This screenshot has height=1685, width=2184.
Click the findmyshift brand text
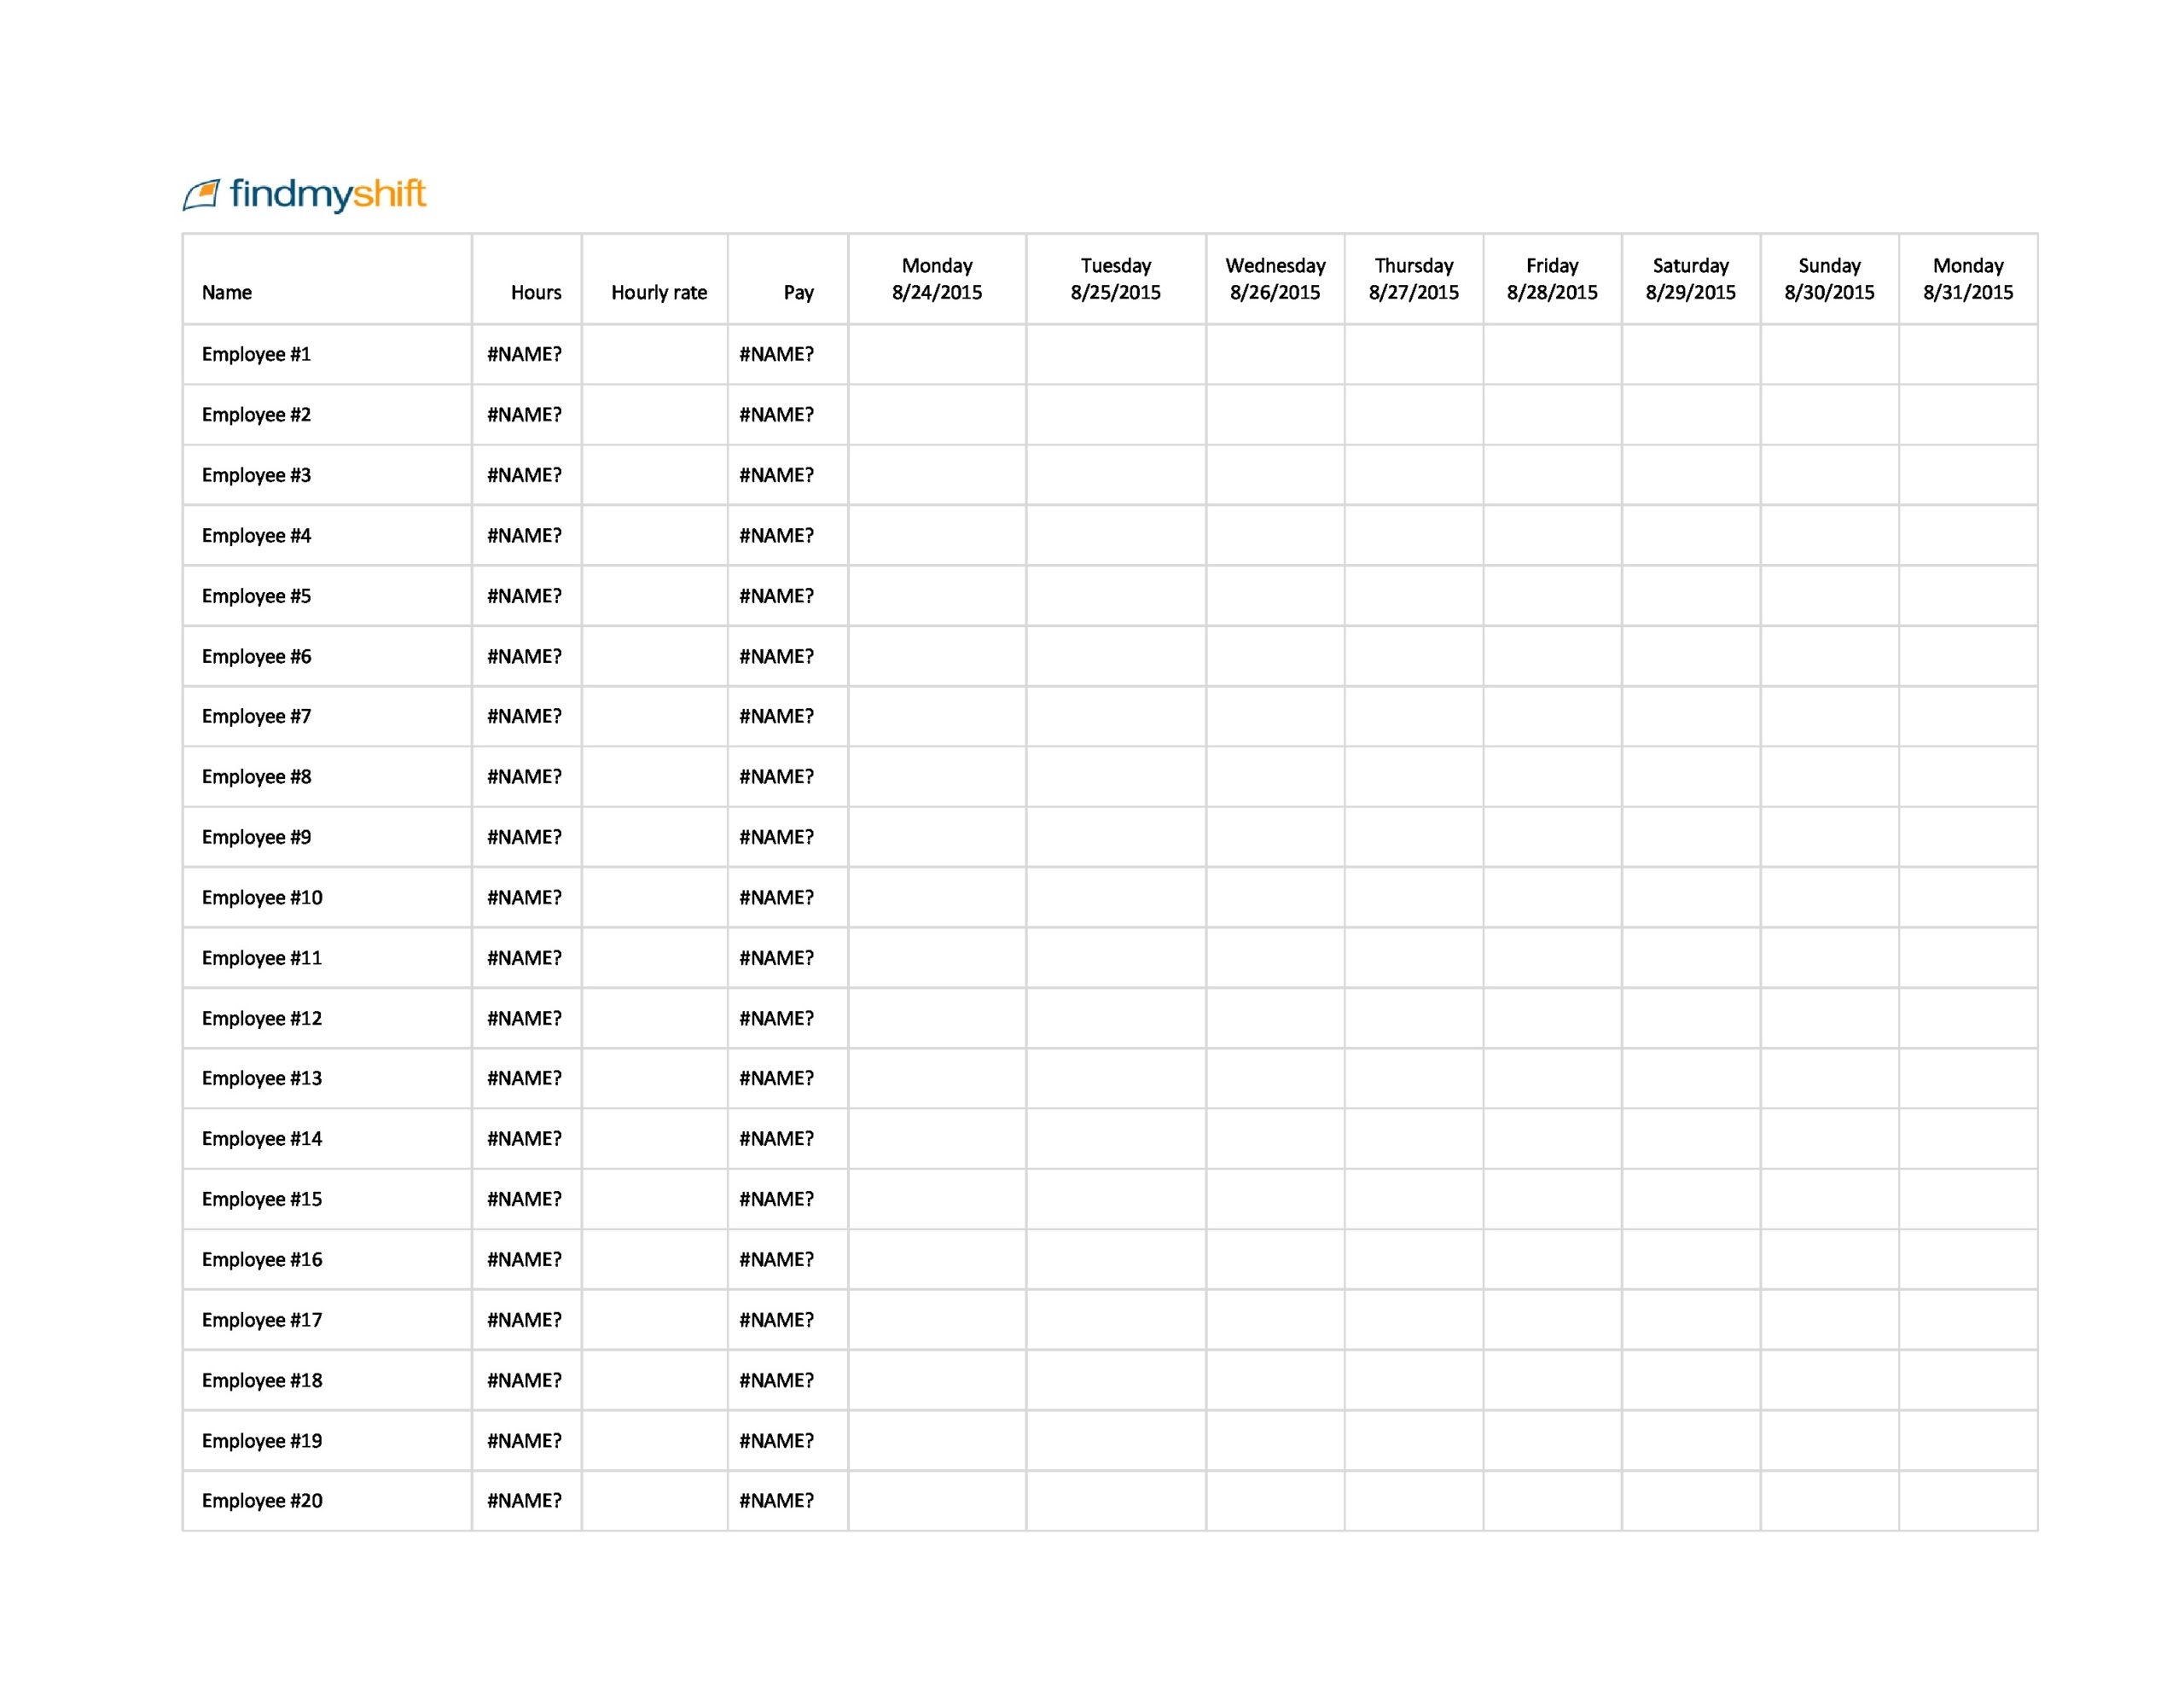pyautogui.click(x=328, y=194)
